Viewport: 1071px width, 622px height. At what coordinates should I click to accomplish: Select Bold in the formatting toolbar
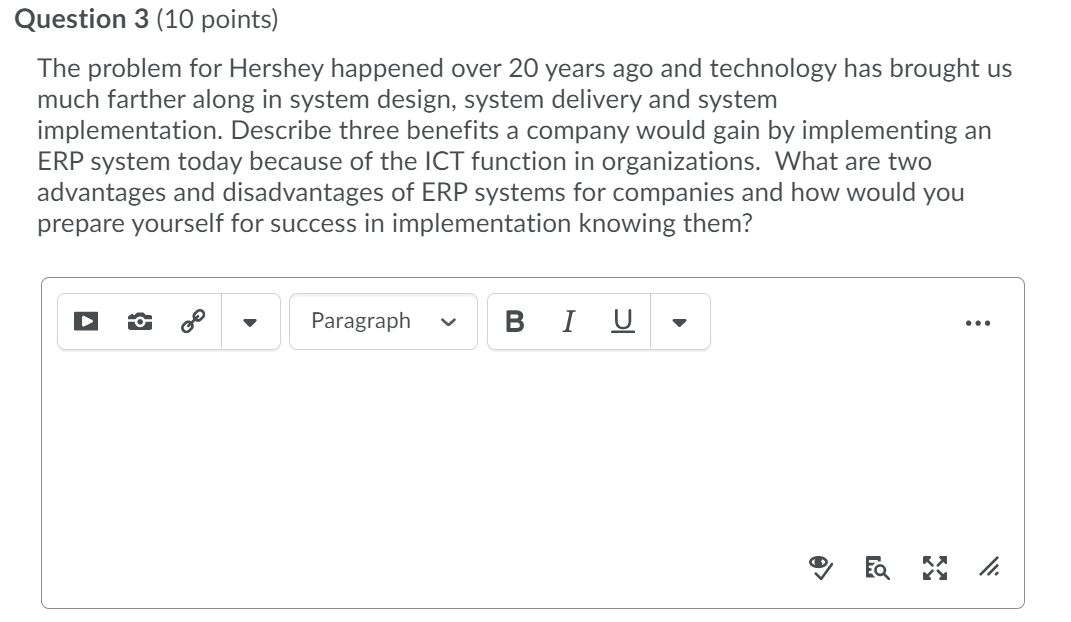513,321
